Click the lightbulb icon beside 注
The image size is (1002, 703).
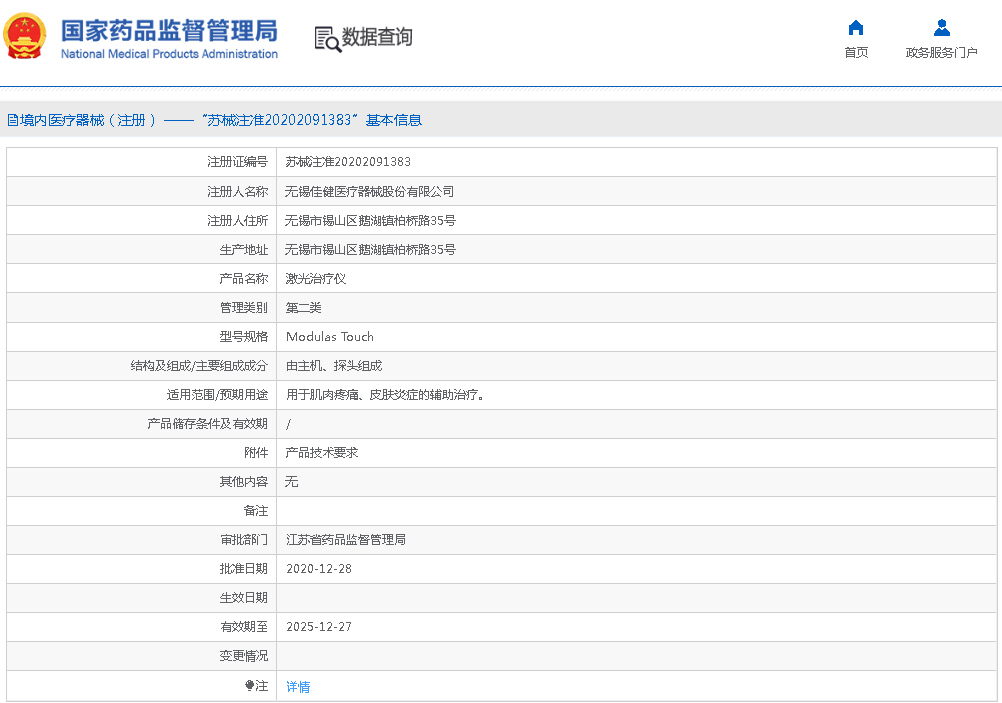coord(249,686)
